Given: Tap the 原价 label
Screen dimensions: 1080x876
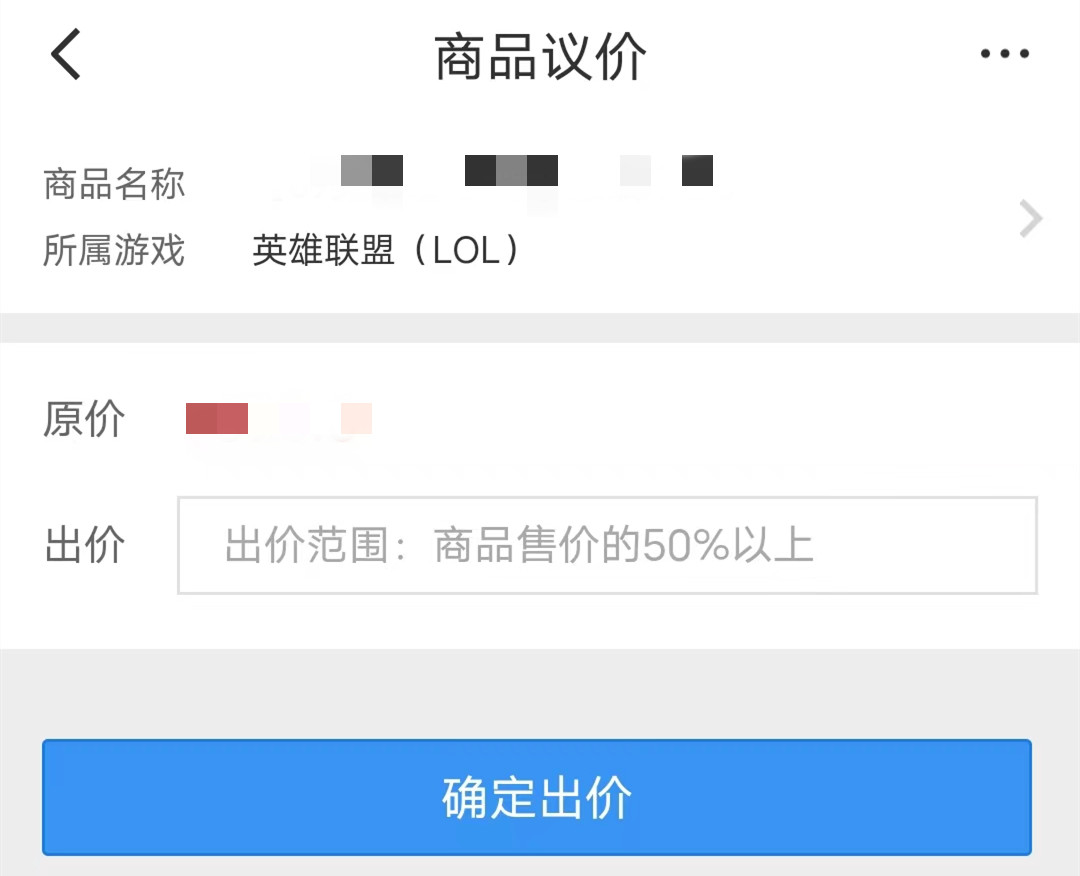Looking at the screenshot, I should [x=84, y=419].
